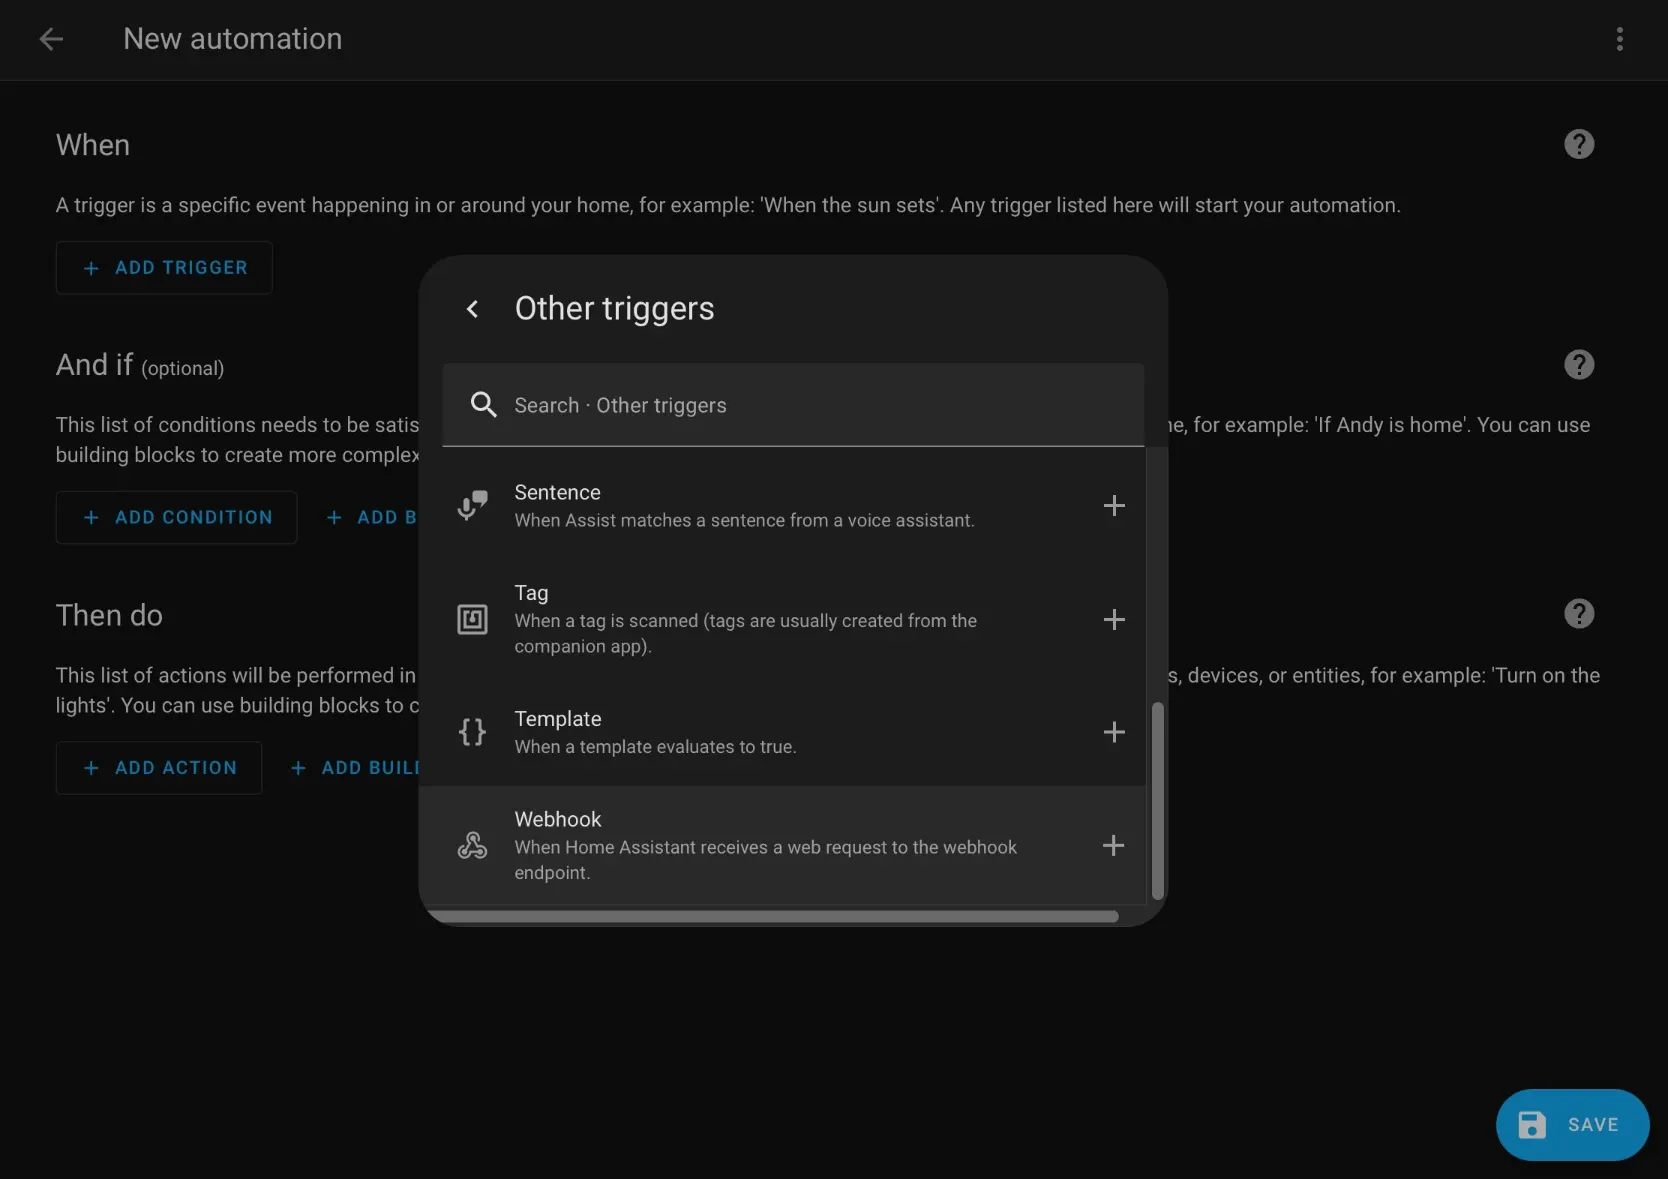Add the Webhook trigger with plus
This screenshot has height=1179, width=1668.
coord(1114,846)
